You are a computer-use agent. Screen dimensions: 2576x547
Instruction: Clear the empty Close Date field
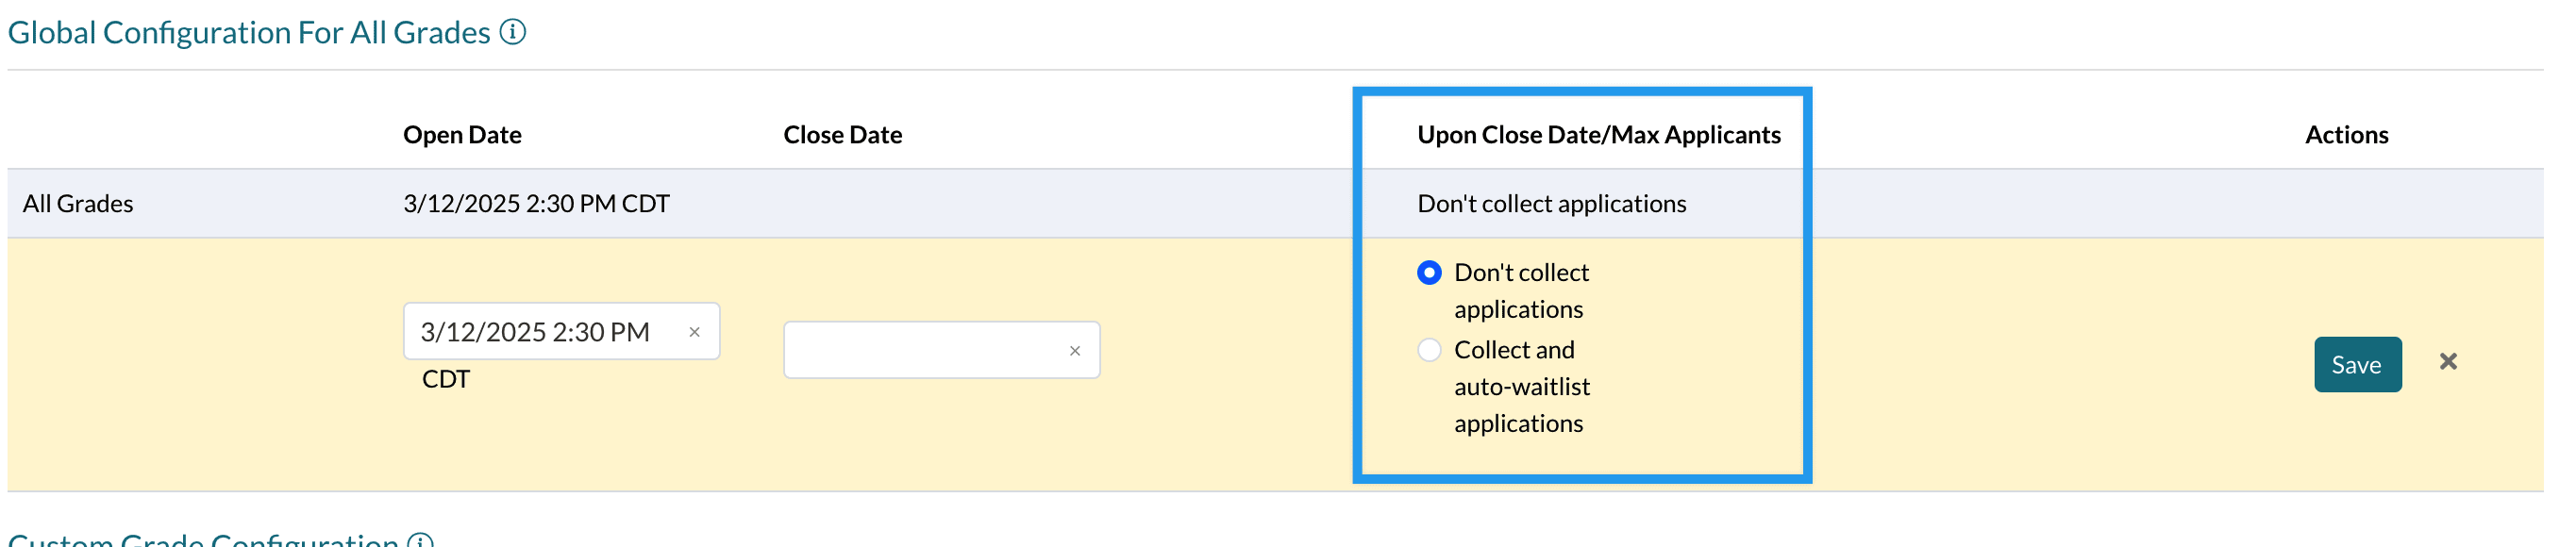(x=1074, y=351)
